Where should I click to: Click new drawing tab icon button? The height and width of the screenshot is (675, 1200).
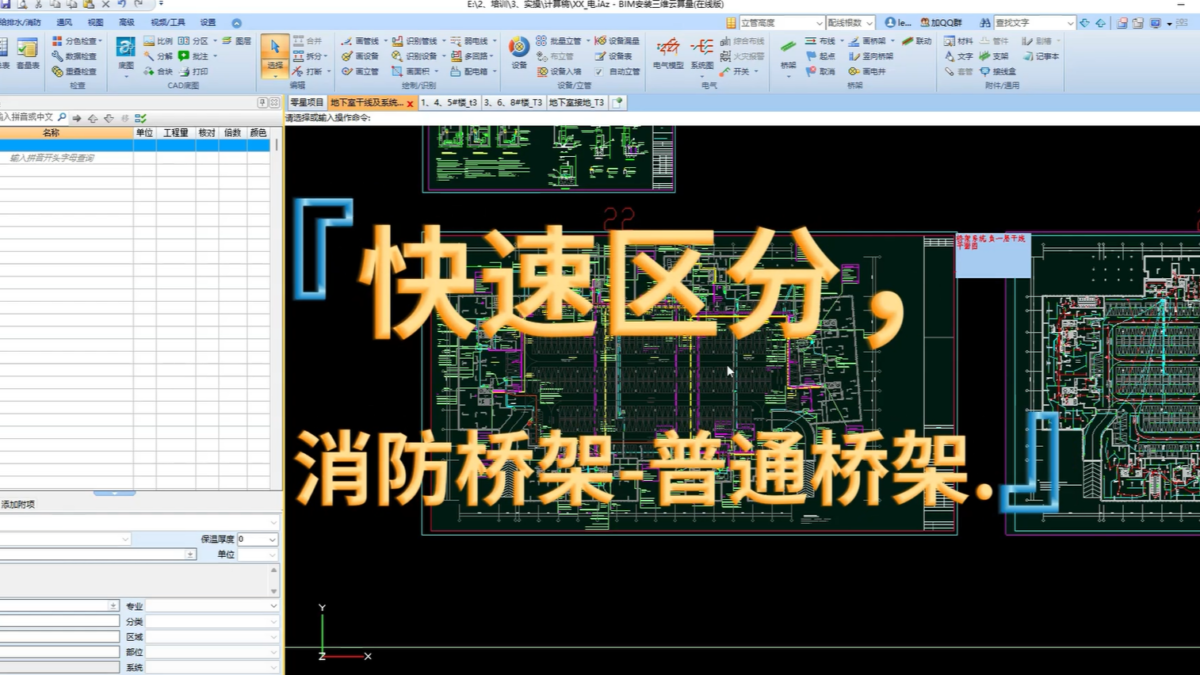pyautogui.click(x=618, y=102)
